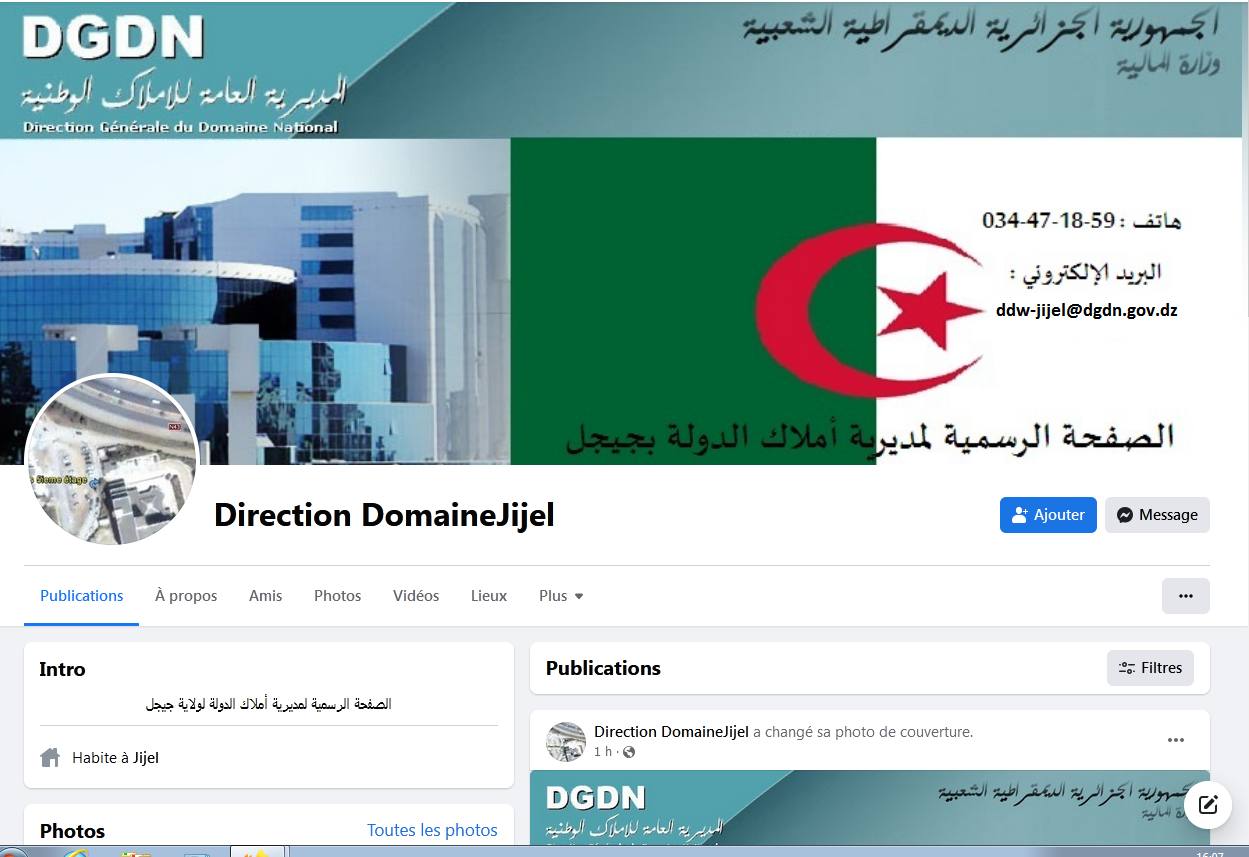Screen dimensions: 1249x857
Task: Click the circular profile picture
Action: (x=112, y=461)
